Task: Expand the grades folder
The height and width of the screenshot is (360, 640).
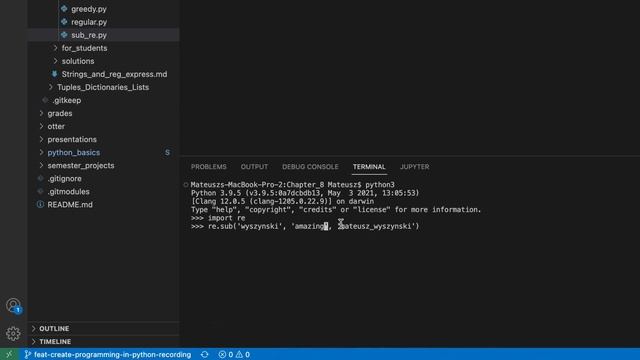Action: pyautogui.click(x=41, y=113)
